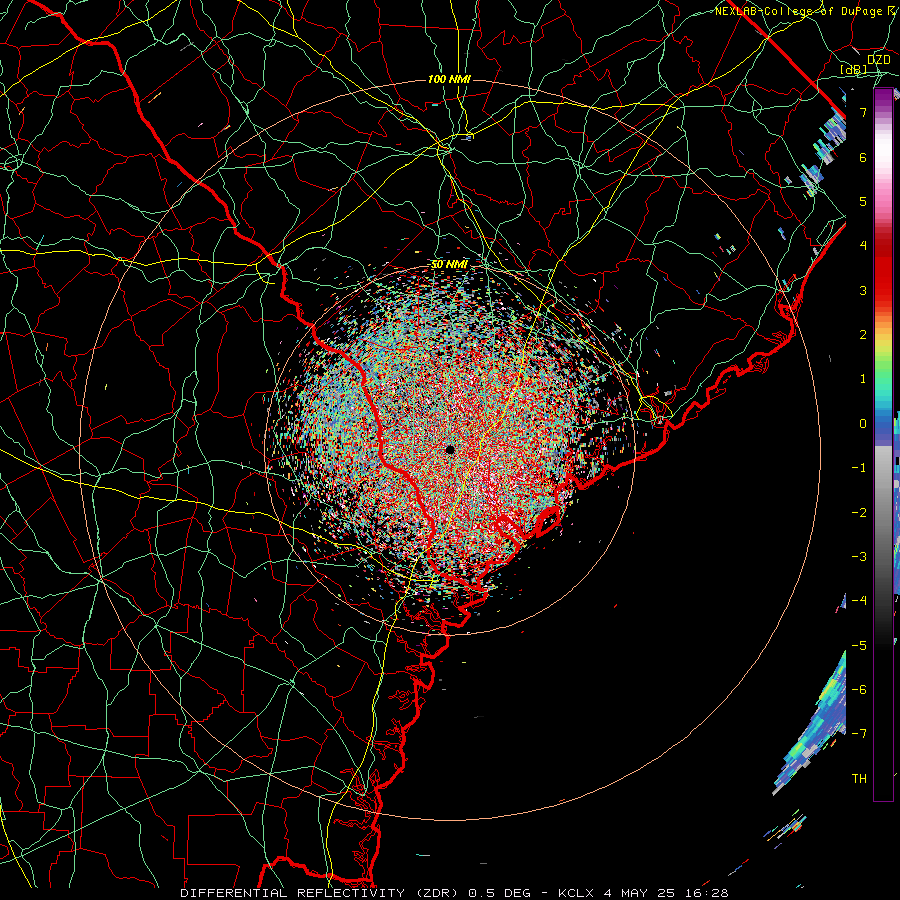Click the "50 NMI" range ring label
Viewport: 900px width, 900px height.
(x=449, y=265)
